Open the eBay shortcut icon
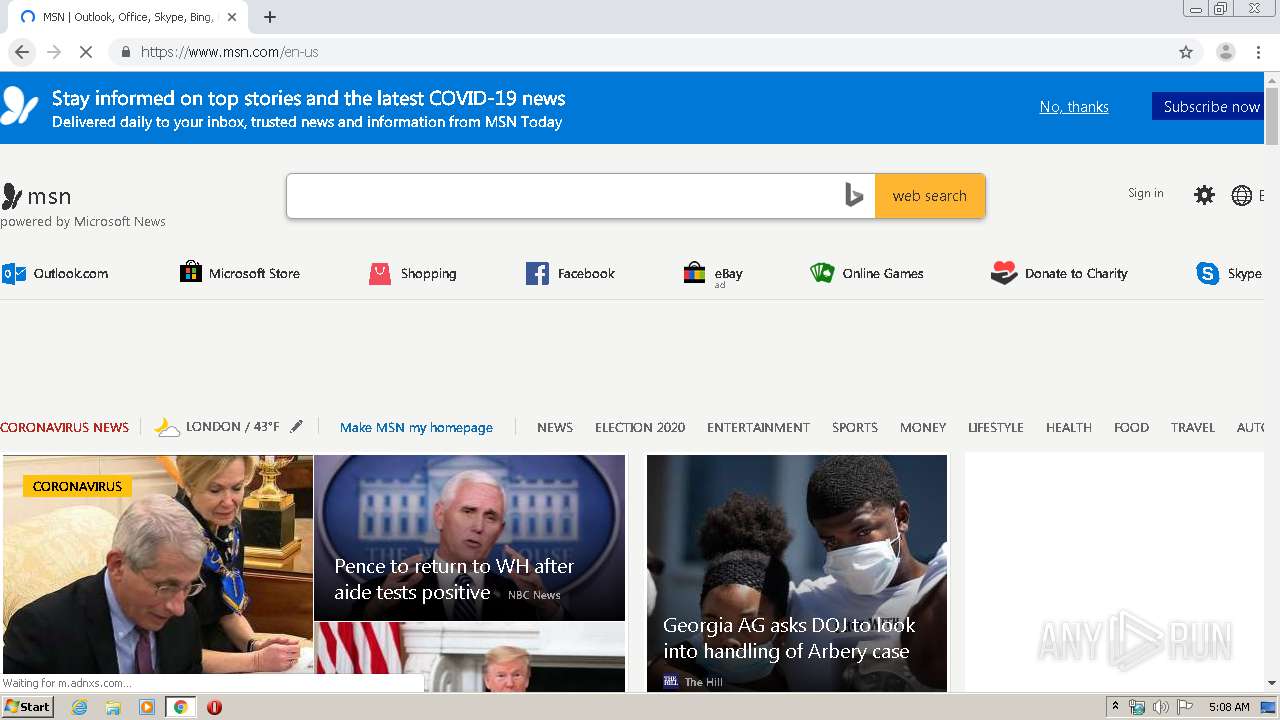 click(x=694, y=273)
